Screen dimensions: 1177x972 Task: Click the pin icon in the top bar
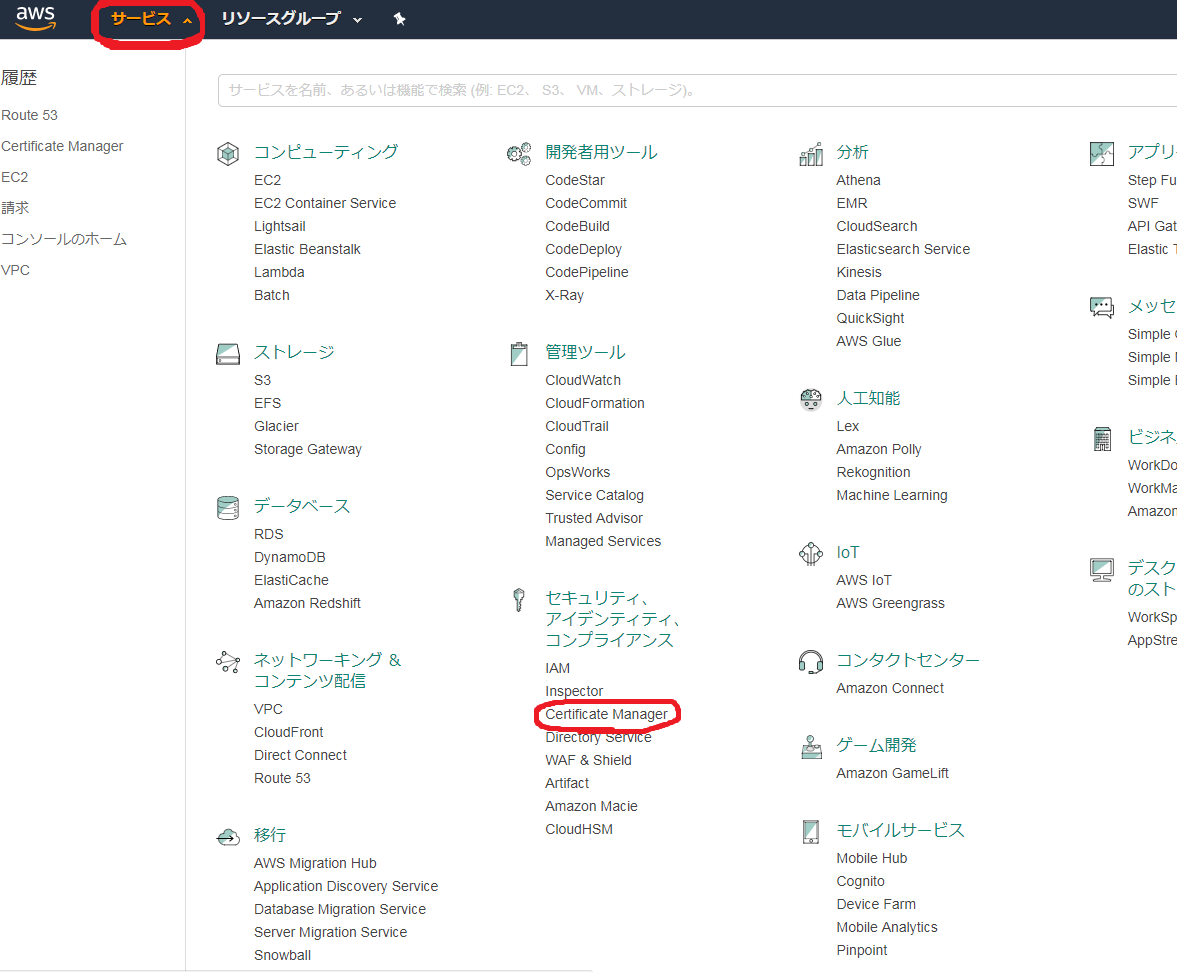tap(399, 19)
